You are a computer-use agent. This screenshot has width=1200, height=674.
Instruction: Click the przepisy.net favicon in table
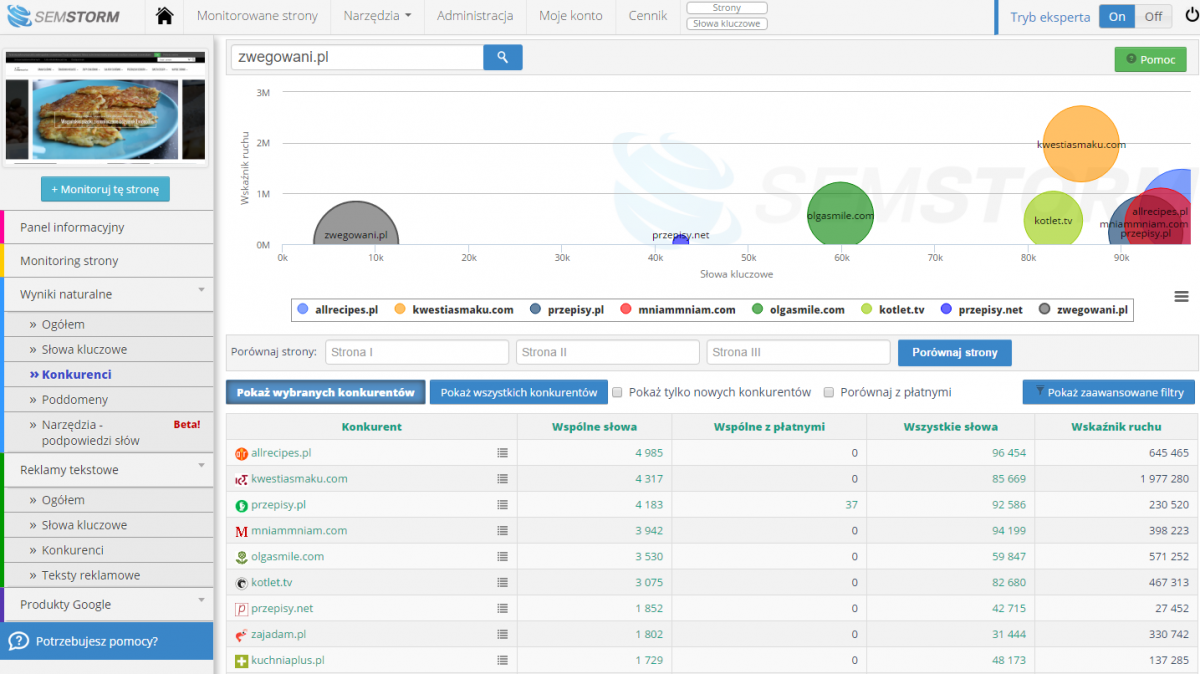(241, 609)
